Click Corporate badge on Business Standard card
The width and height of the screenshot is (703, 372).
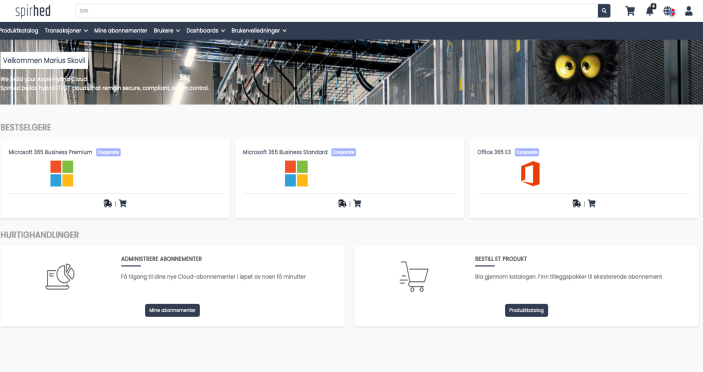click(x=343, y=152)
